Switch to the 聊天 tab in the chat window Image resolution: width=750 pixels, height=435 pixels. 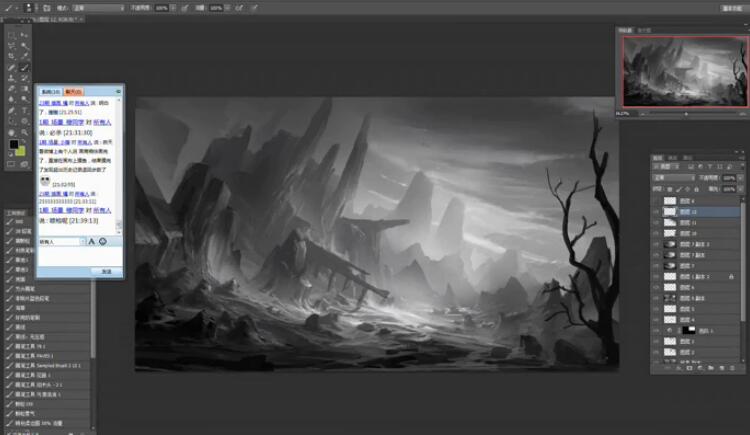pos(73,91)
